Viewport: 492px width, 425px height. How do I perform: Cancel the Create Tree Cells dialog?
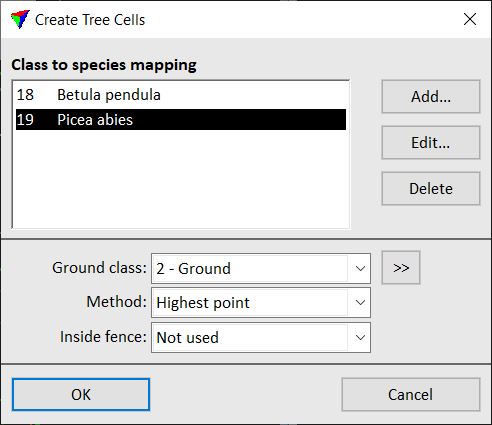pos(411,394)
